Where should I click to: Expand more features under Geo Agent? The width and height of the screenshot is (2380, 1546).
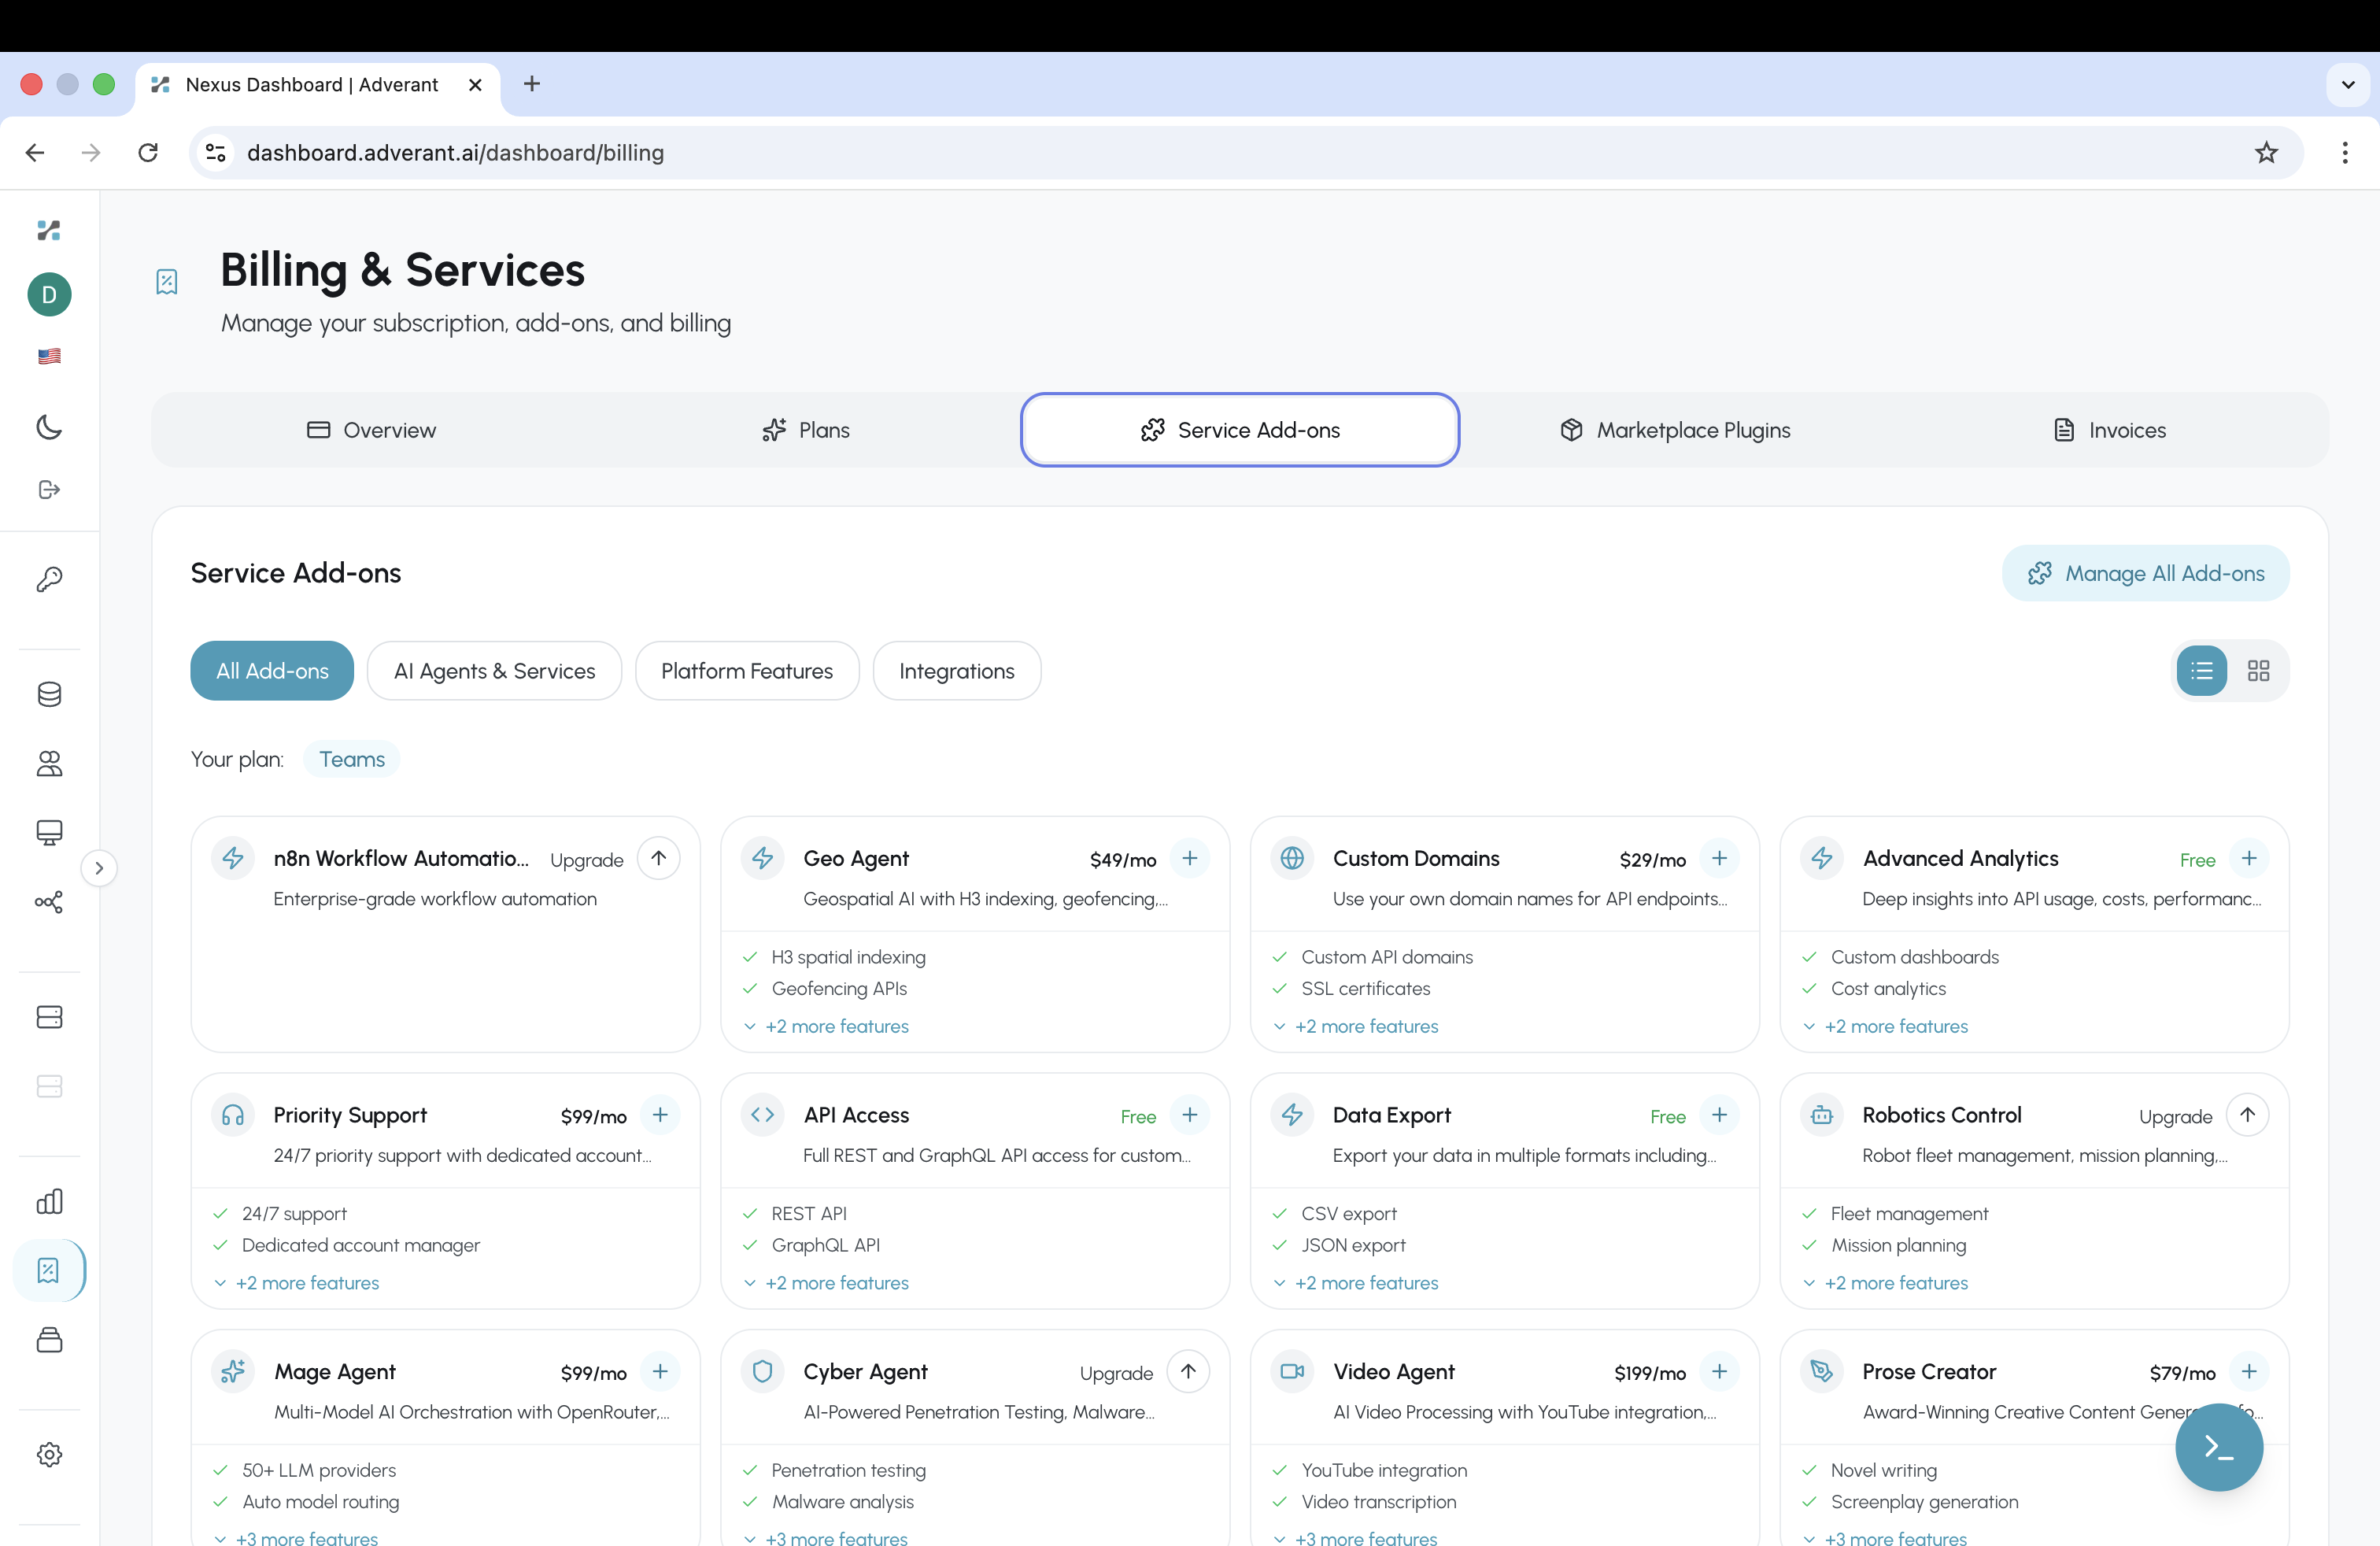point(836,1026)
